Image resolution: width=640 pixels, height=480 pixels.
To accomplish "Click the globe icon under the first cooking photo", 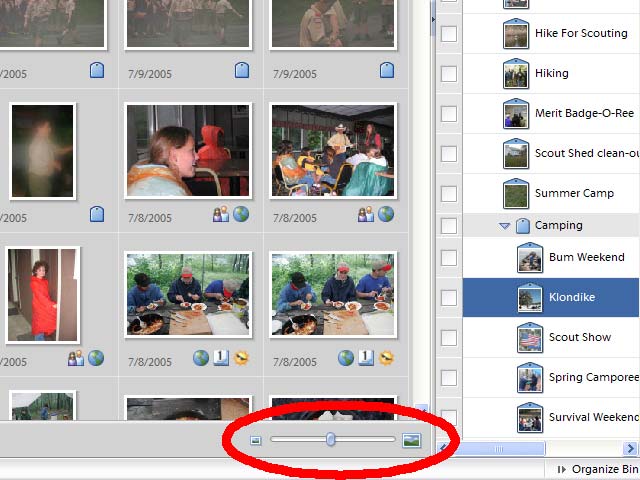I will pyautogui.click(x=201, y=358).
